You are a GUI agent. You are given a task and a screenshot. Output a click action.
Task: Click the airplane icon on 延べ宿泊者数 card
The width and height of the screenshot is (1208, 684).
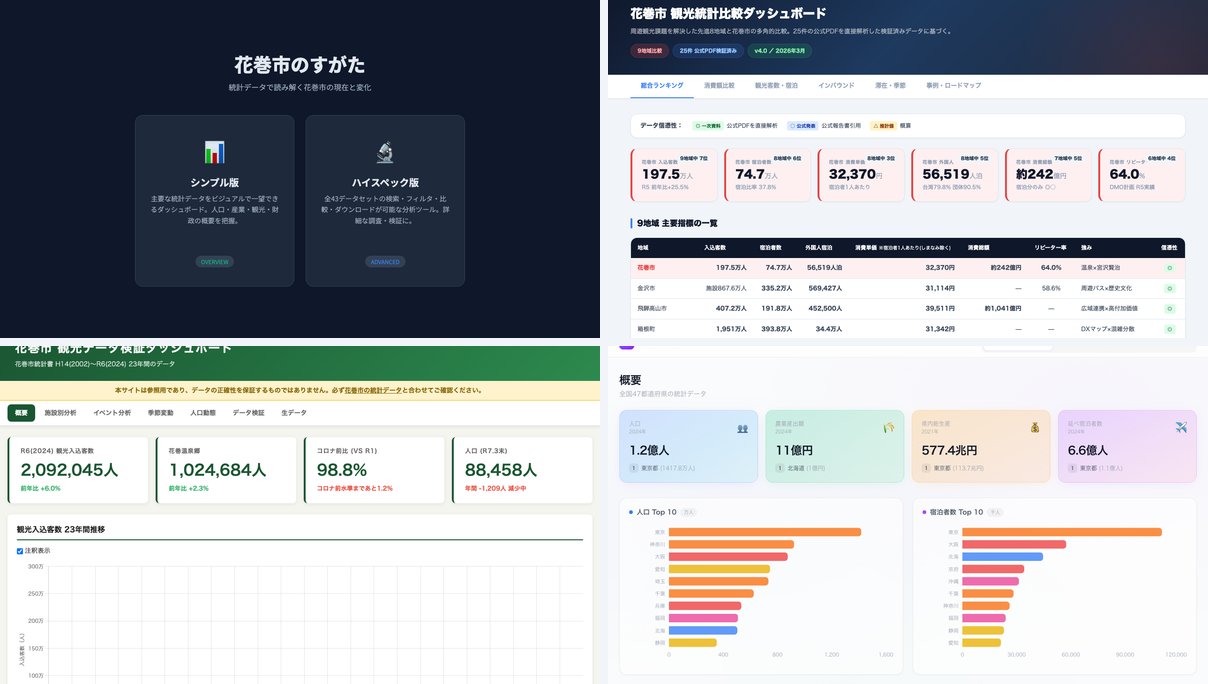(1181, 428)
